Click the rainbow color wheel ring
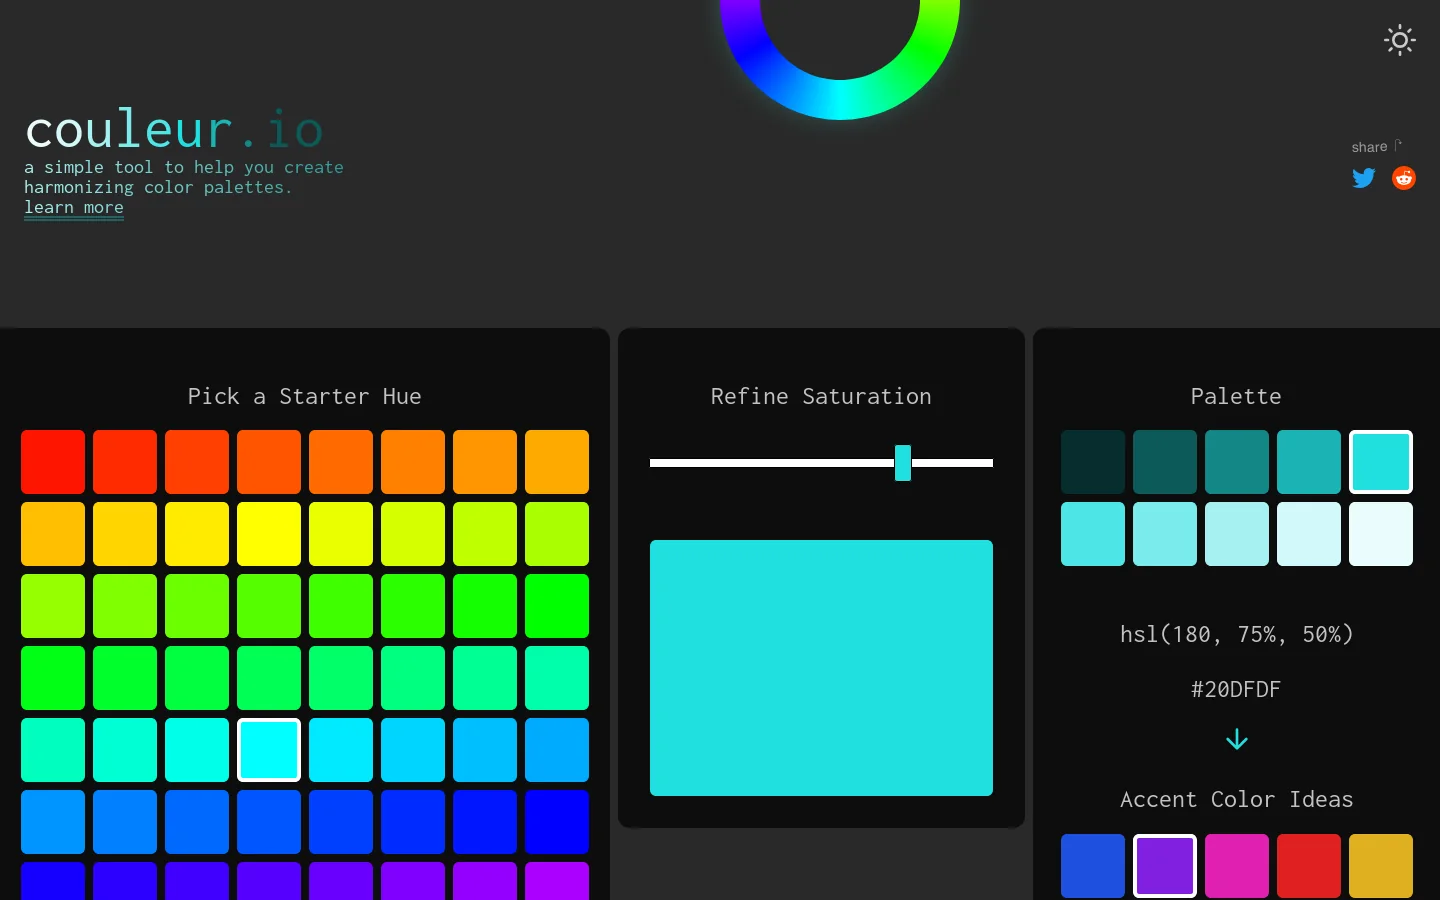Viewport: 1440px width, 900px height. (840, 98)
